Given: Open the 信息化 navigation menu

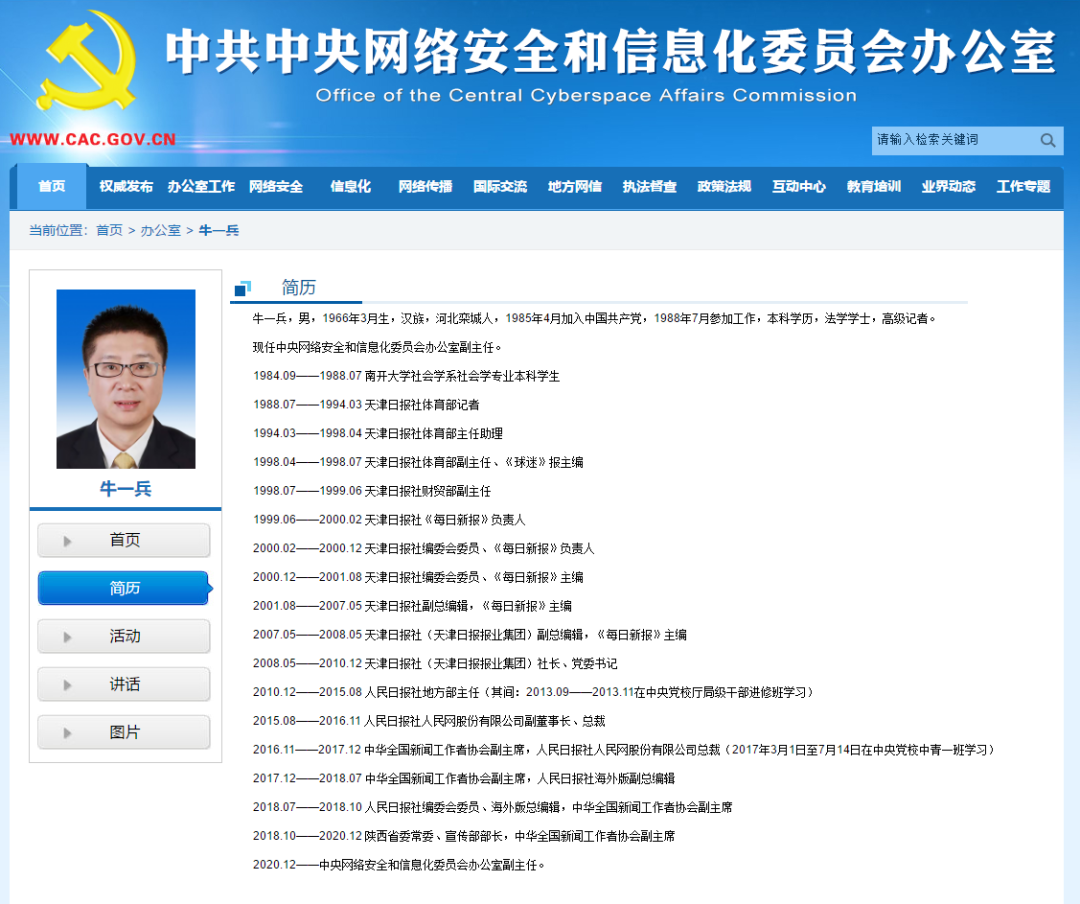Looking at the screenshot, I should pos(351,186).
